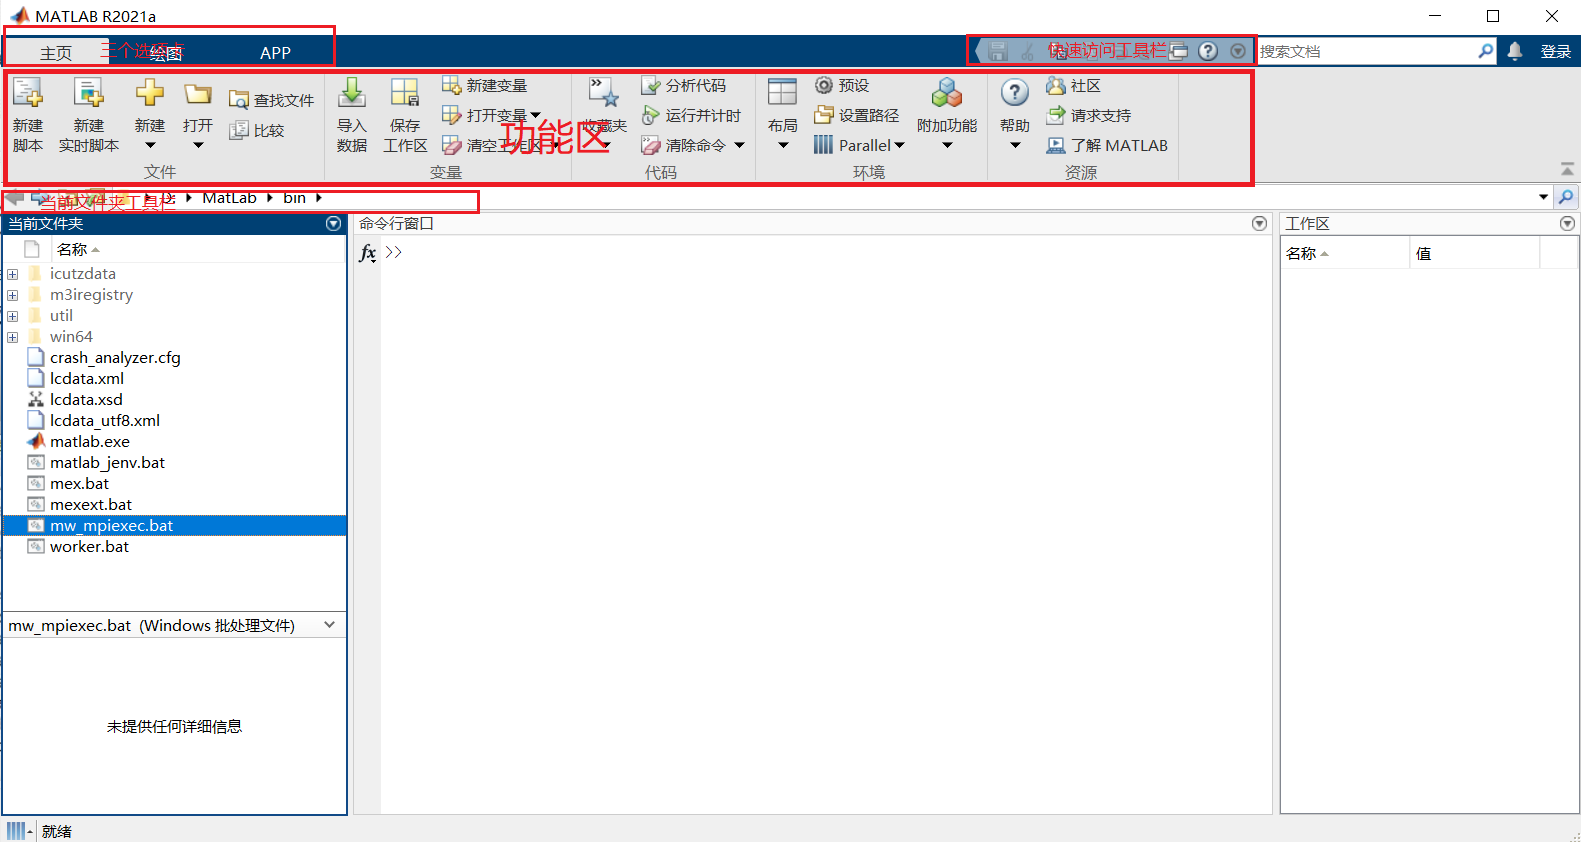The image size is (1581, 842).
Task: Open the address bar path dropdown
Action: coord(1543,197)
